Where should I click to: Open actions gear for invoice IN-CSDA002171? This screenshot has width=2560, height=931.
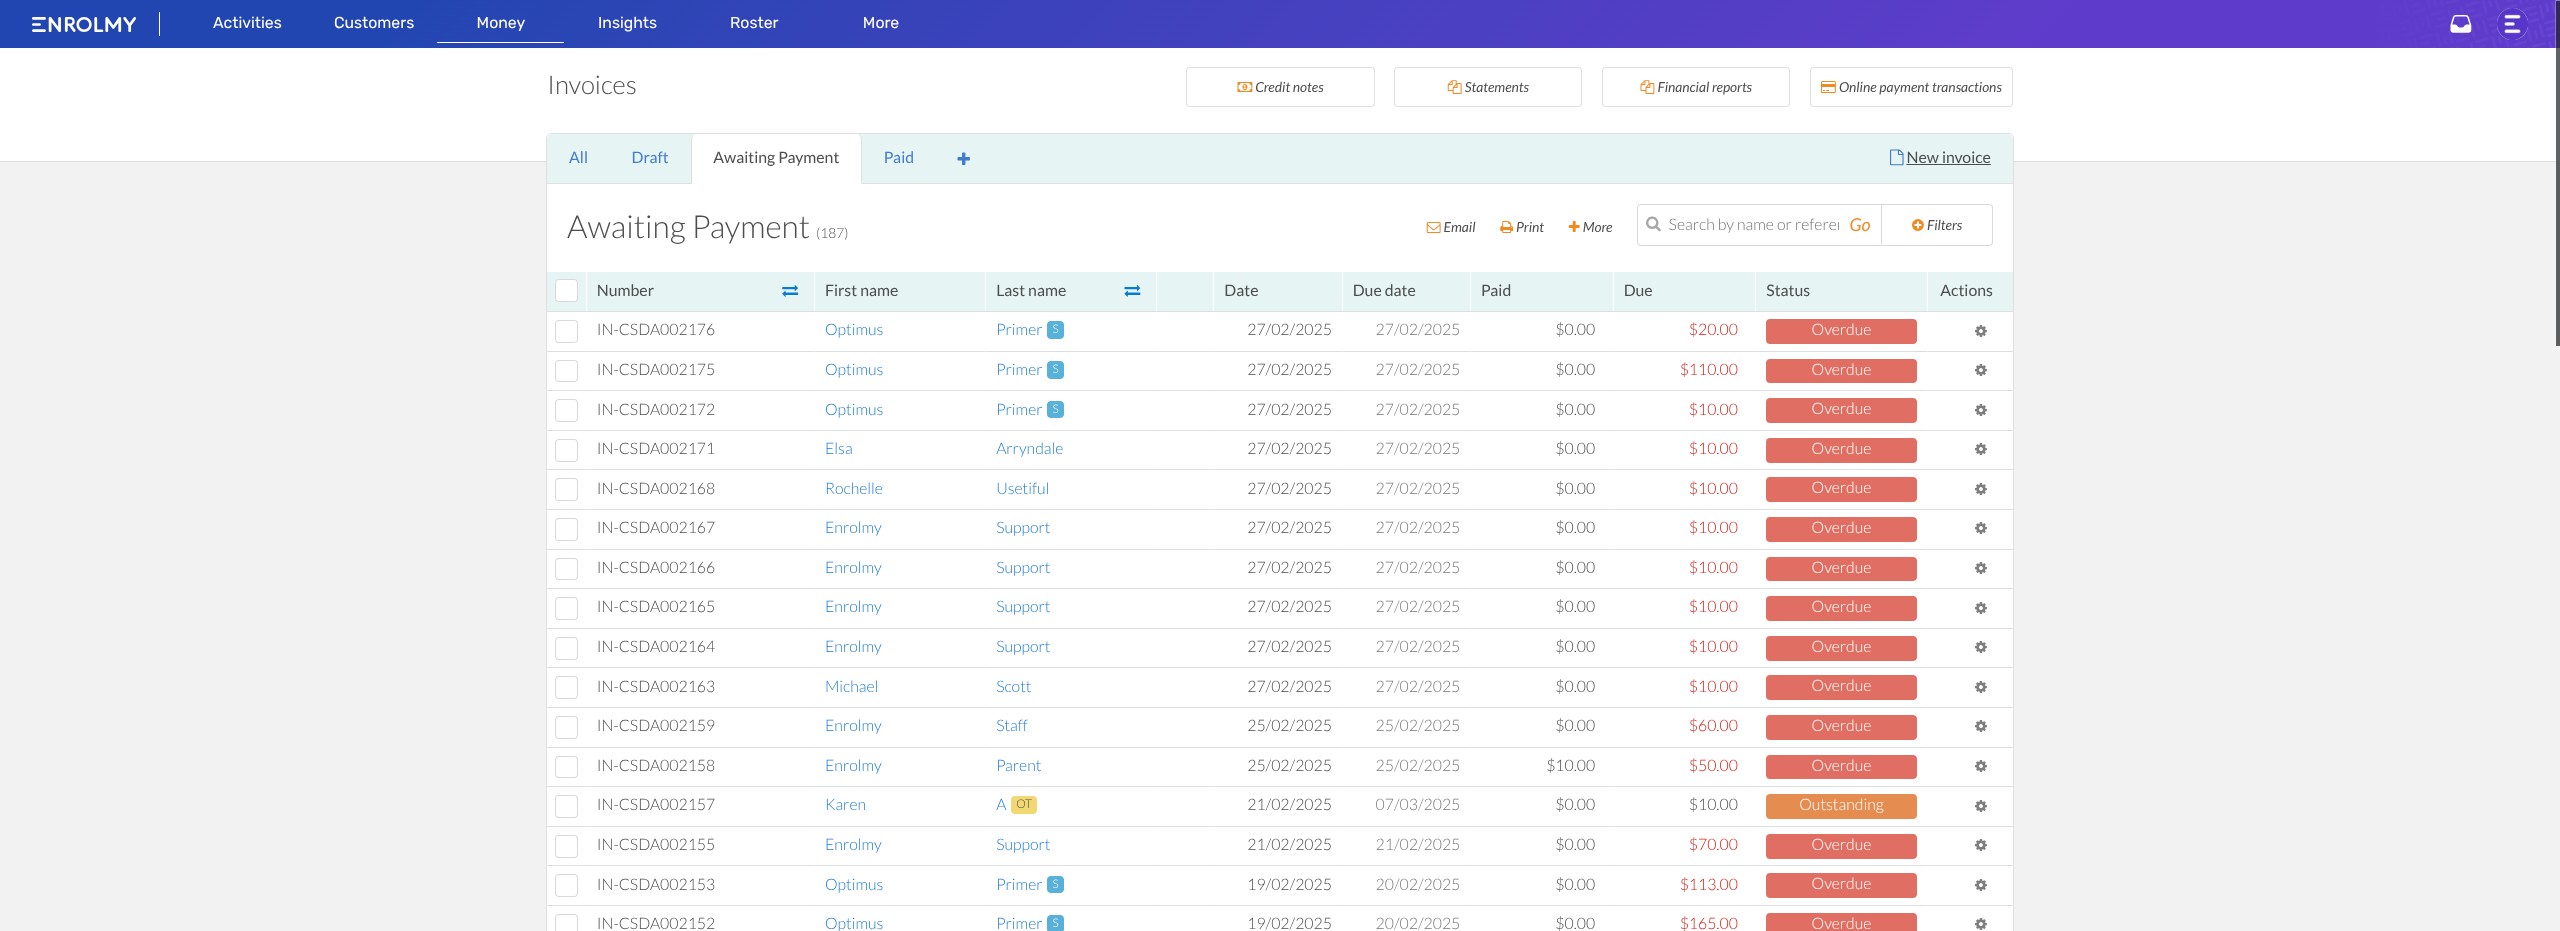point(1980,449)
